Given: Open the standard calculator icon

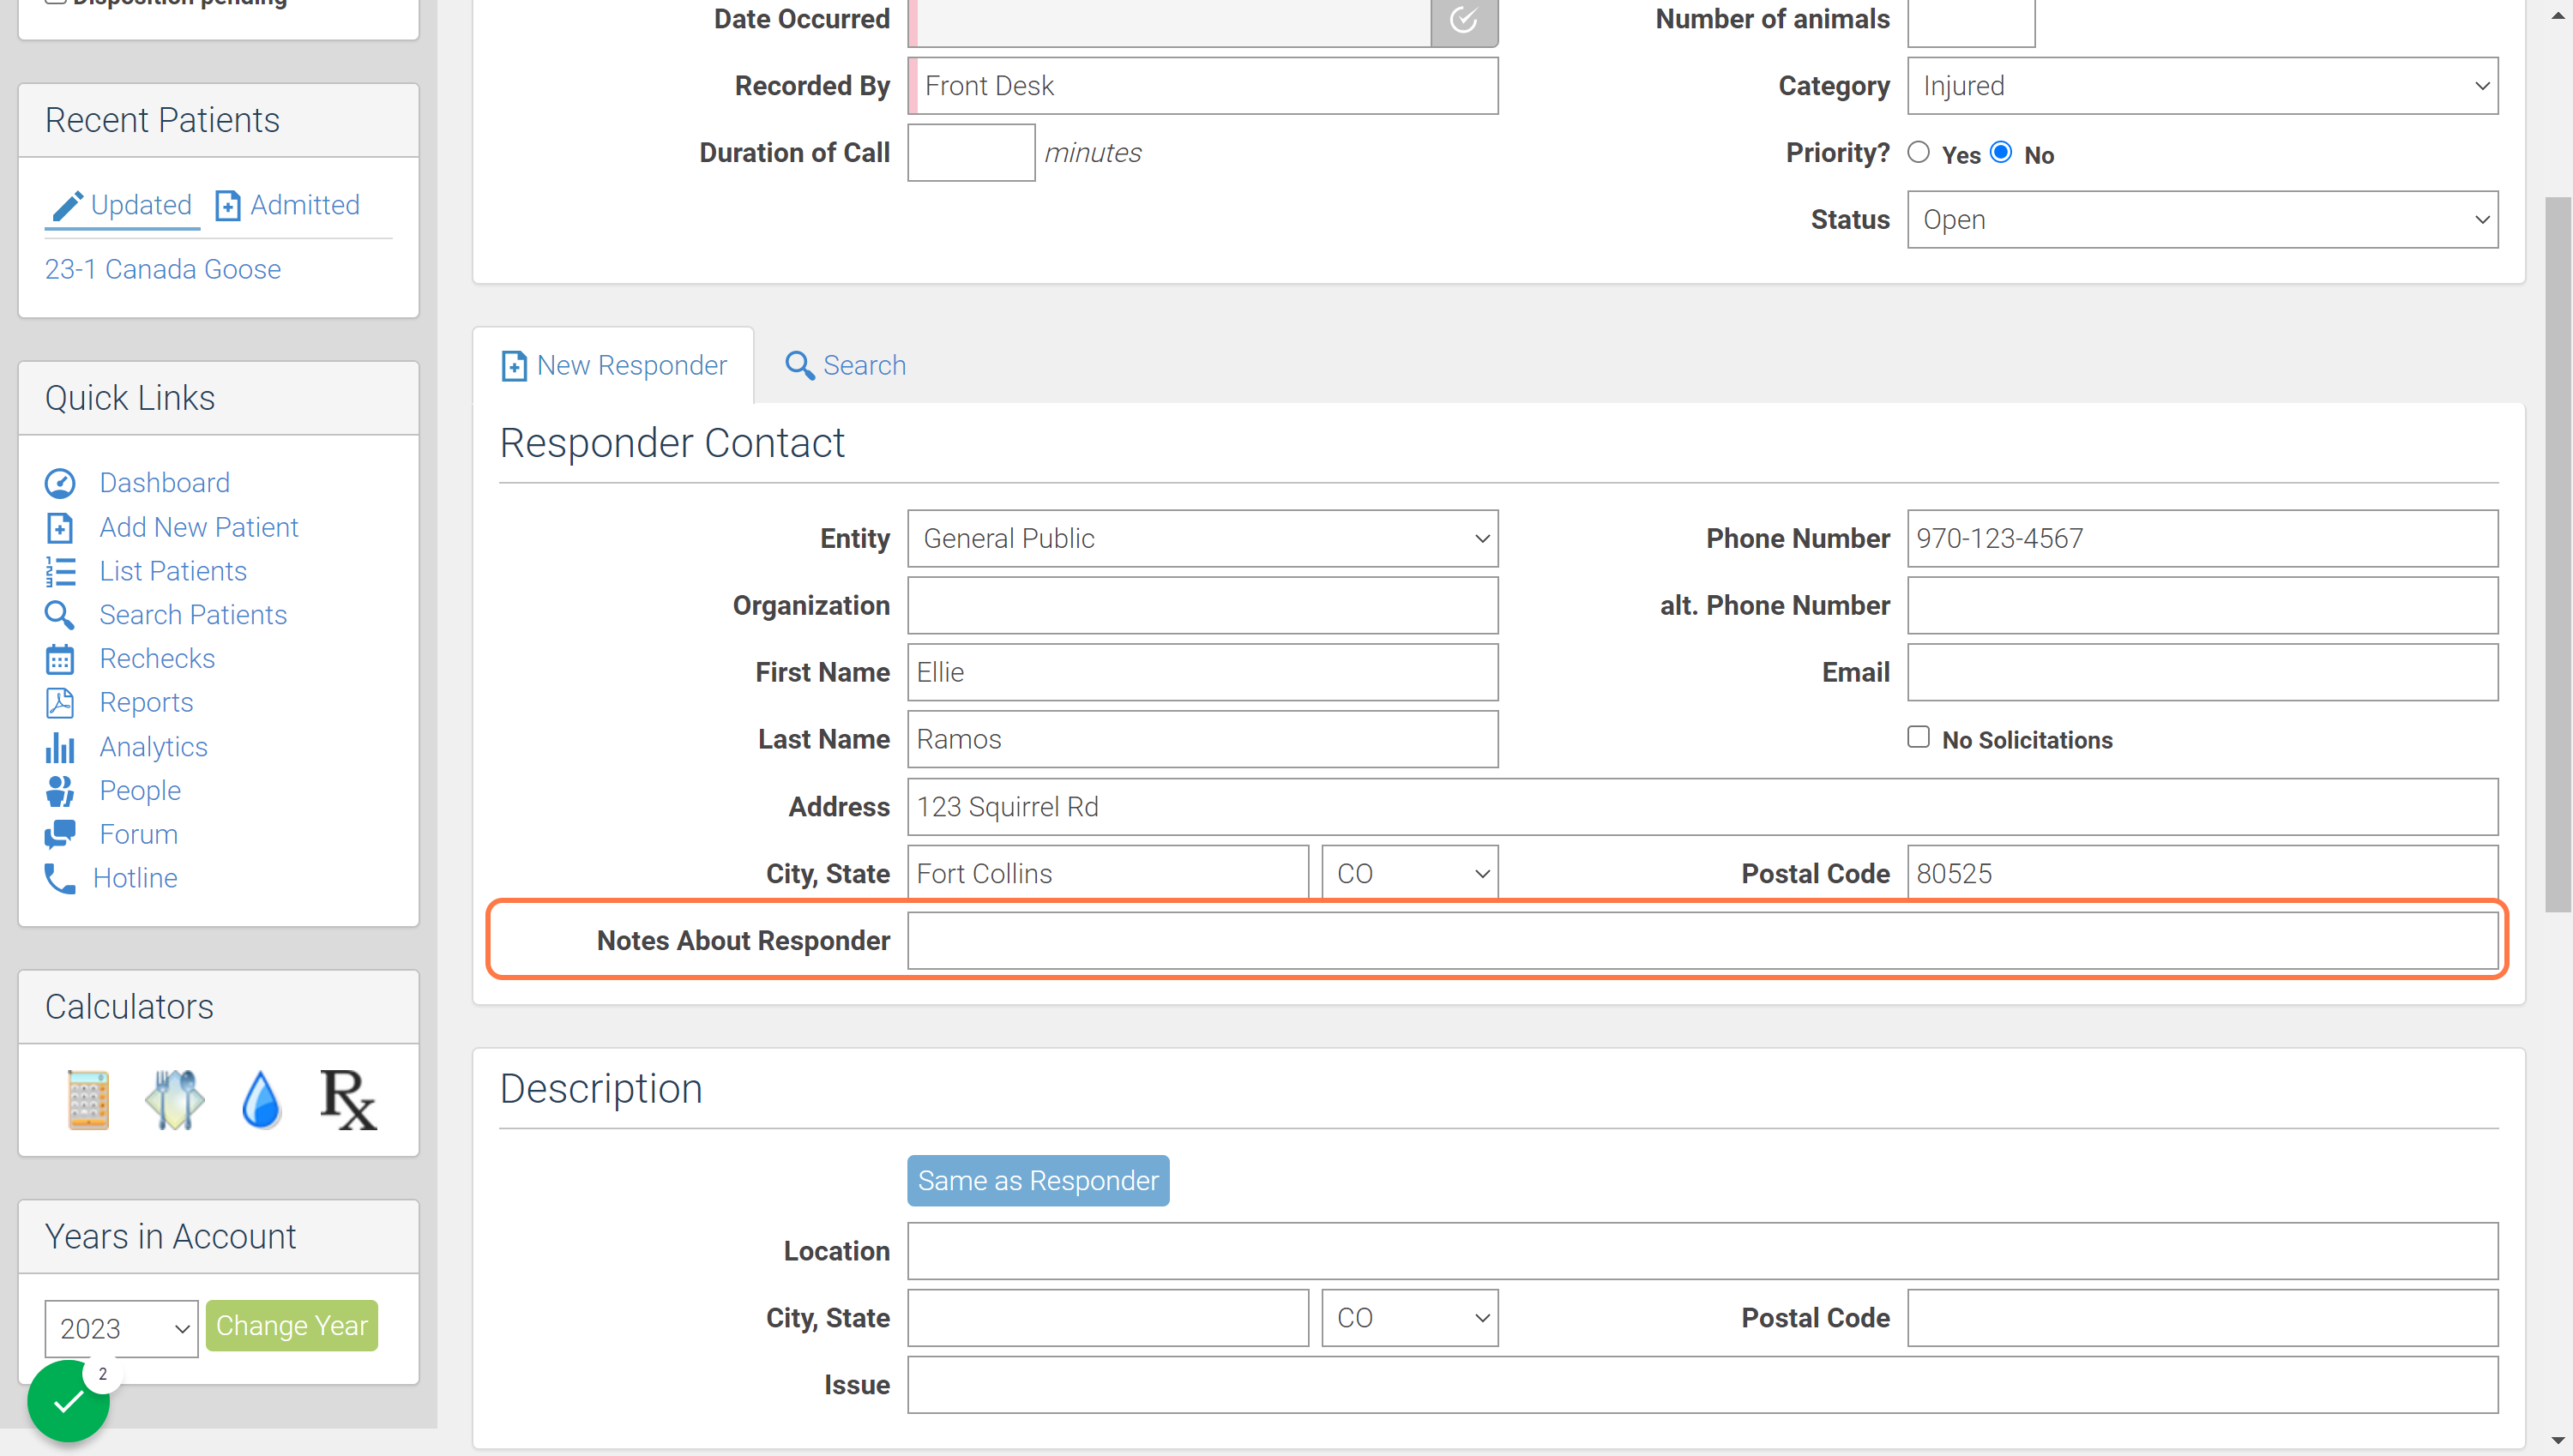Looking at the screenshot, I should pyautogui.click(x=88, y=1099).
